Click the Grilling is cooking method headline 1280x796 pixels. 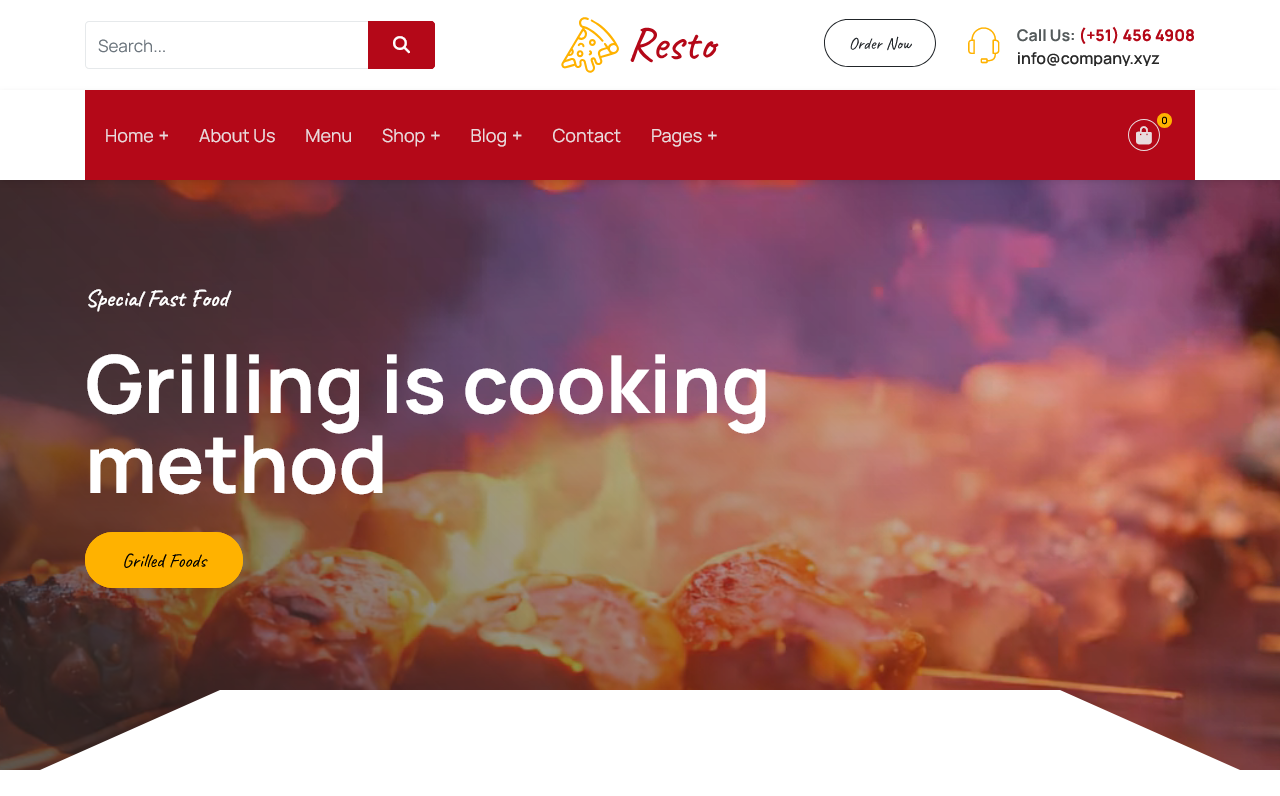click(427, 423)
